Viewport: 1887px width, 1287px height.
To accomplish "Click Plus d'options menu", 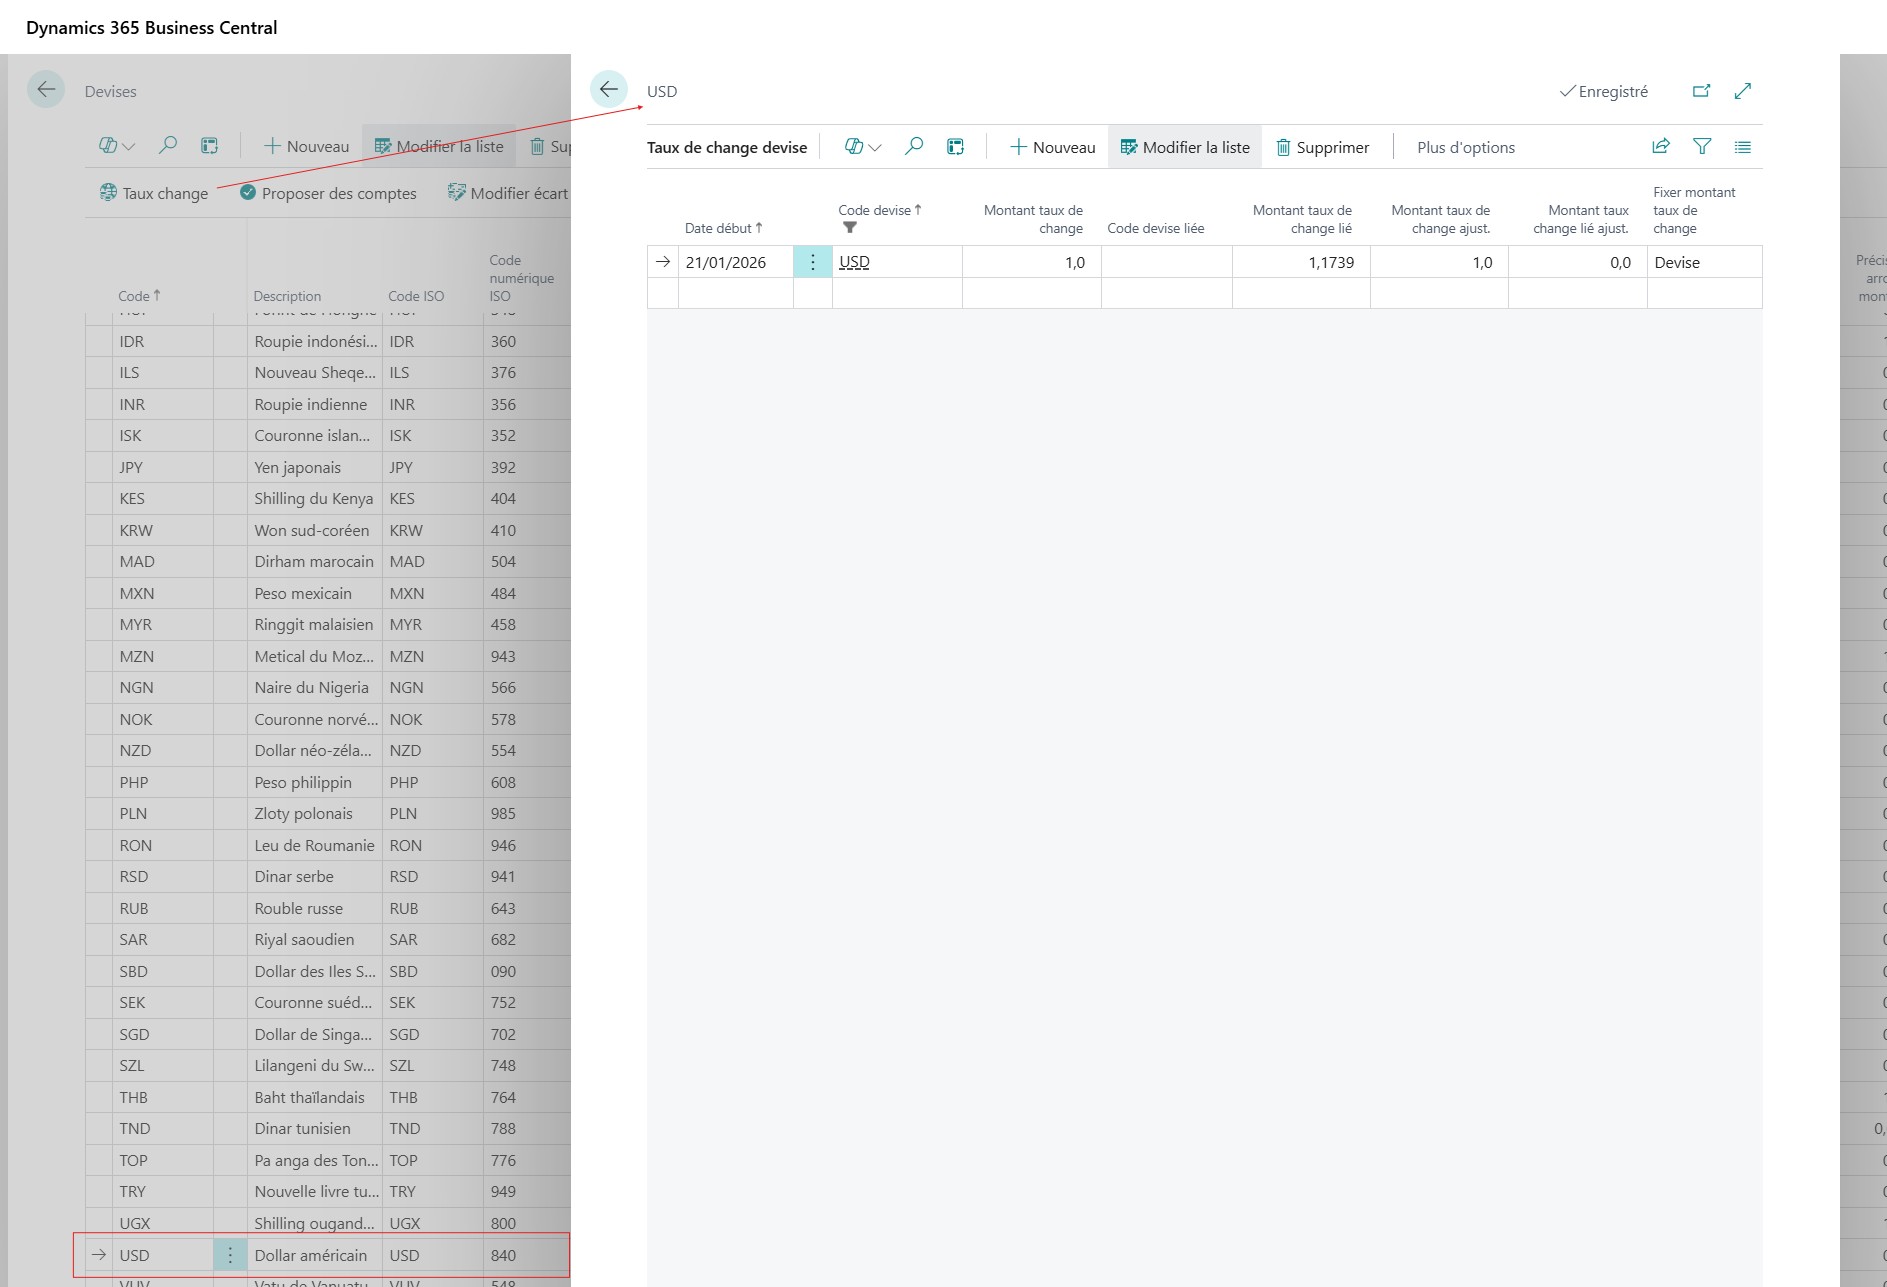I will [x=1465, y=147].
